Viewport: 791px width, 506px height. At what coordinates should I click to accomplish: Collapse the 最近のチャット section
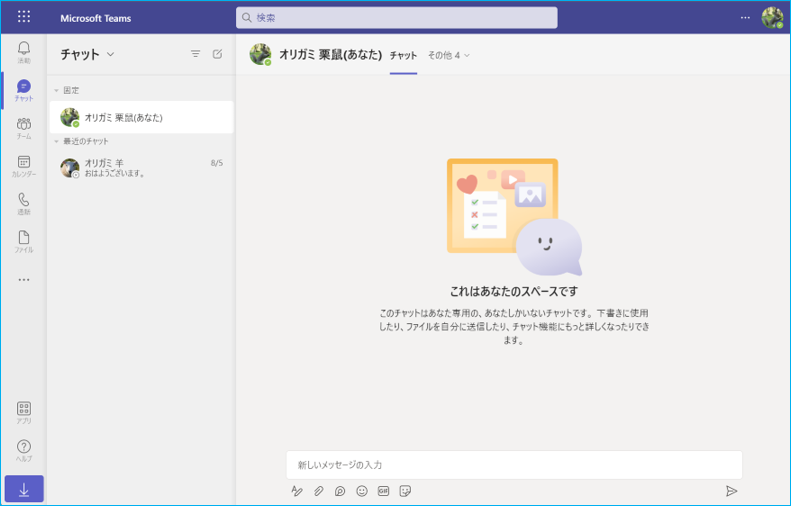tap(57, 141)
